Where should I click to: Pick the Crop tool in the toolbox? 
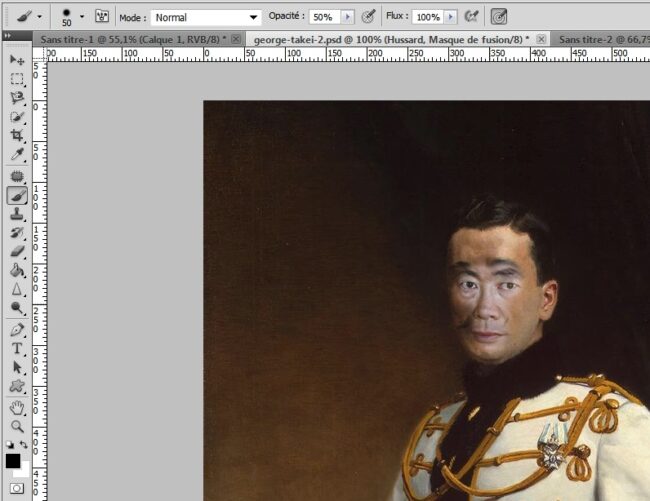[17, 135]
